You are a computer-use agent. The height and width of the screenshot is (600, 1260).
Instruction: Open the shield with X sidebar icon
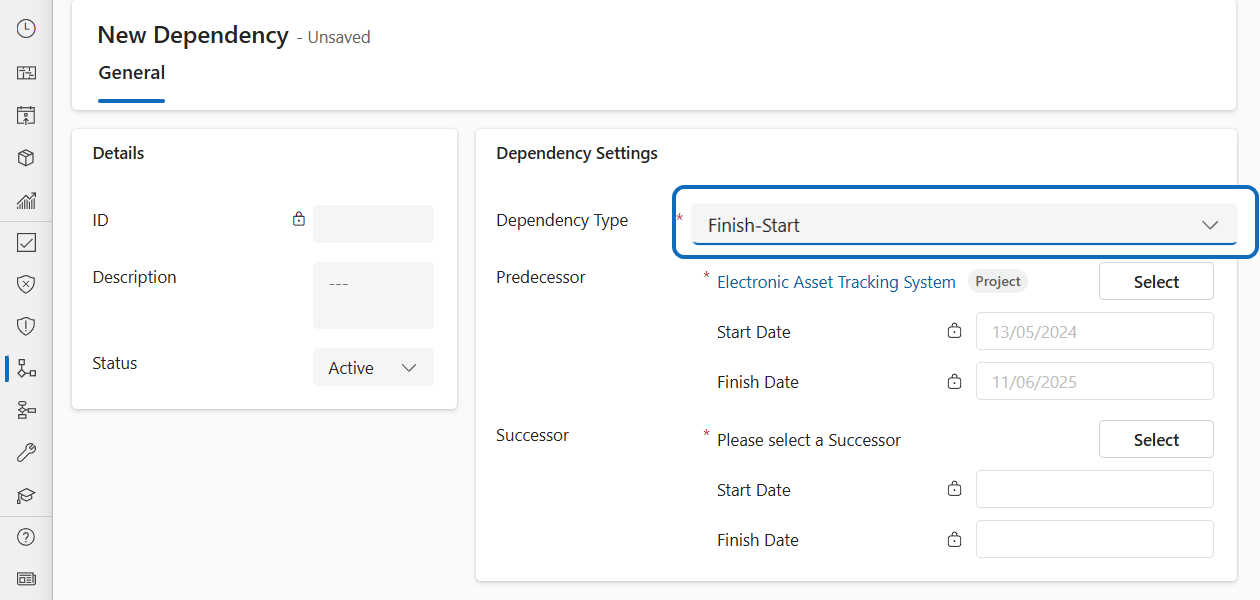(26, 284)
